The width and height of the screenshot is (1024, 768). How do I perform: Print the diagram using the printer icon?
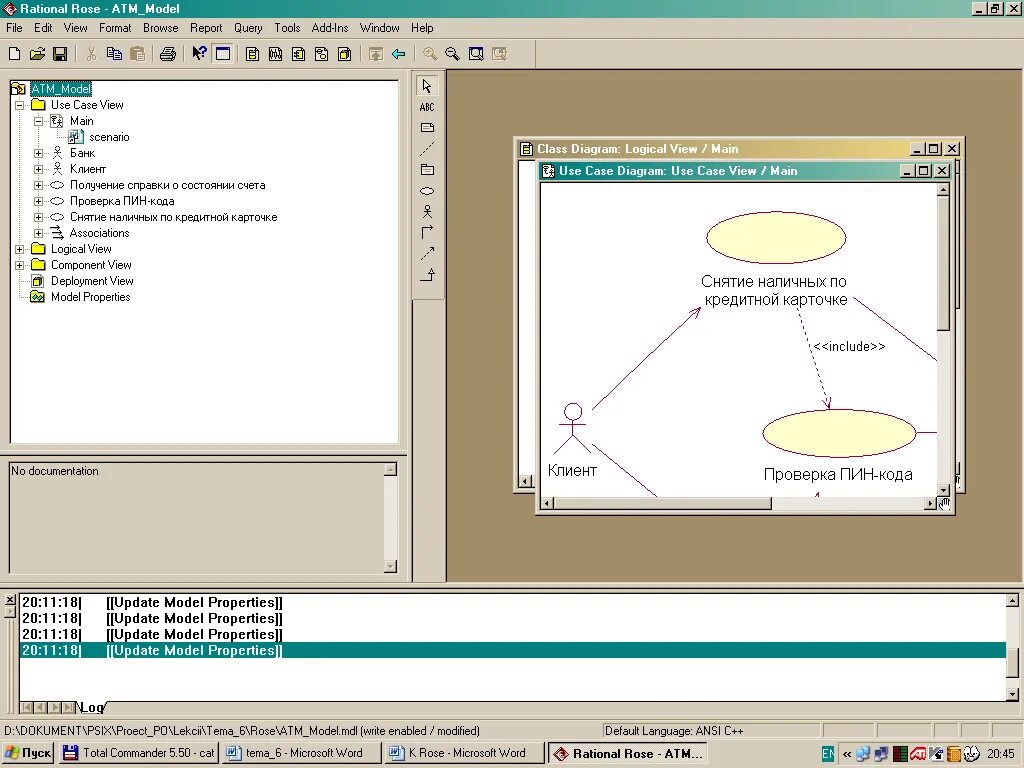point(168,54)
